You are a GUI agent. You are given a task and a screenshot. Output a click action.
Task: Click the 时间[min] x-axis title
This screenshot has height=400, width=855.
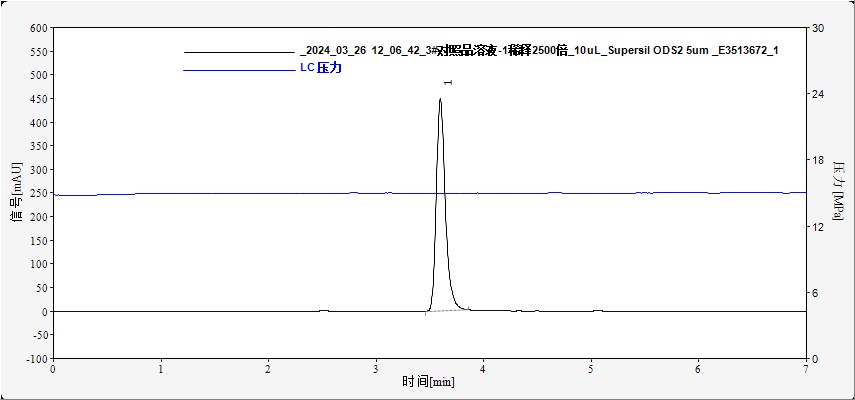(428, 382)
